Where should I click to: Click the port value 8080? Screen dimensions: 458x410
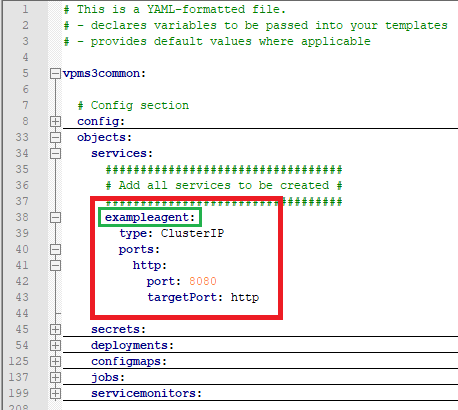click(203, 281)
